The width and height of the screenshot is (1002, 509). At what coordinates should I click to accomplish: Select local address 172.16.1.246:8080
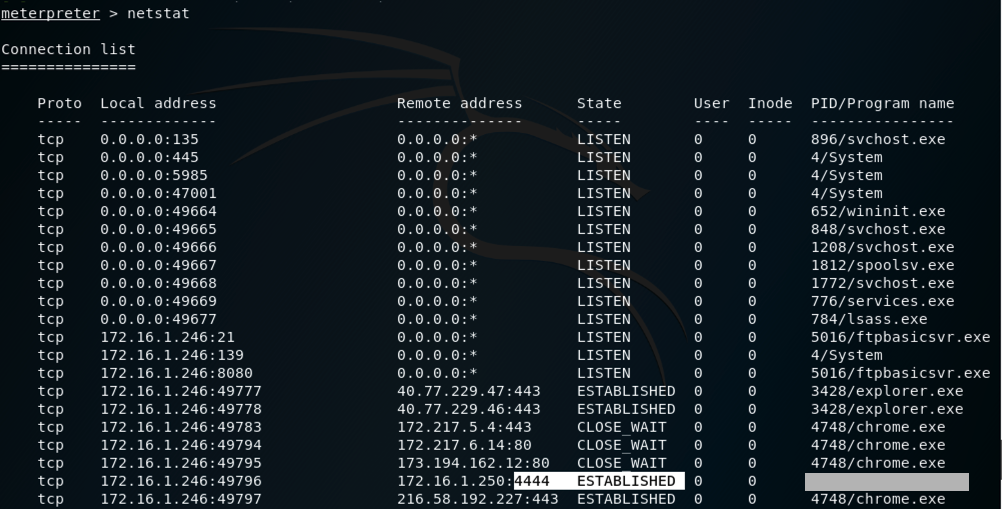click(x=176, y=373)
